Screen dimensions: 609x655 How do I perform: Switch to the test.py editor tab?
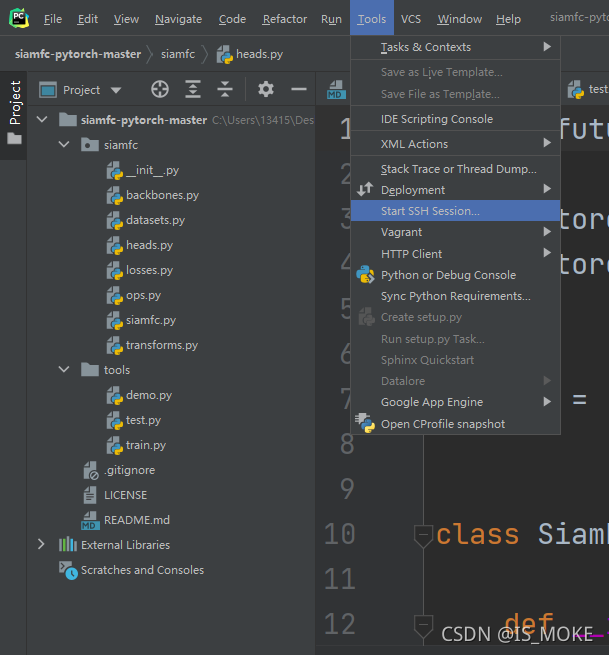click(x=588, y=89)
